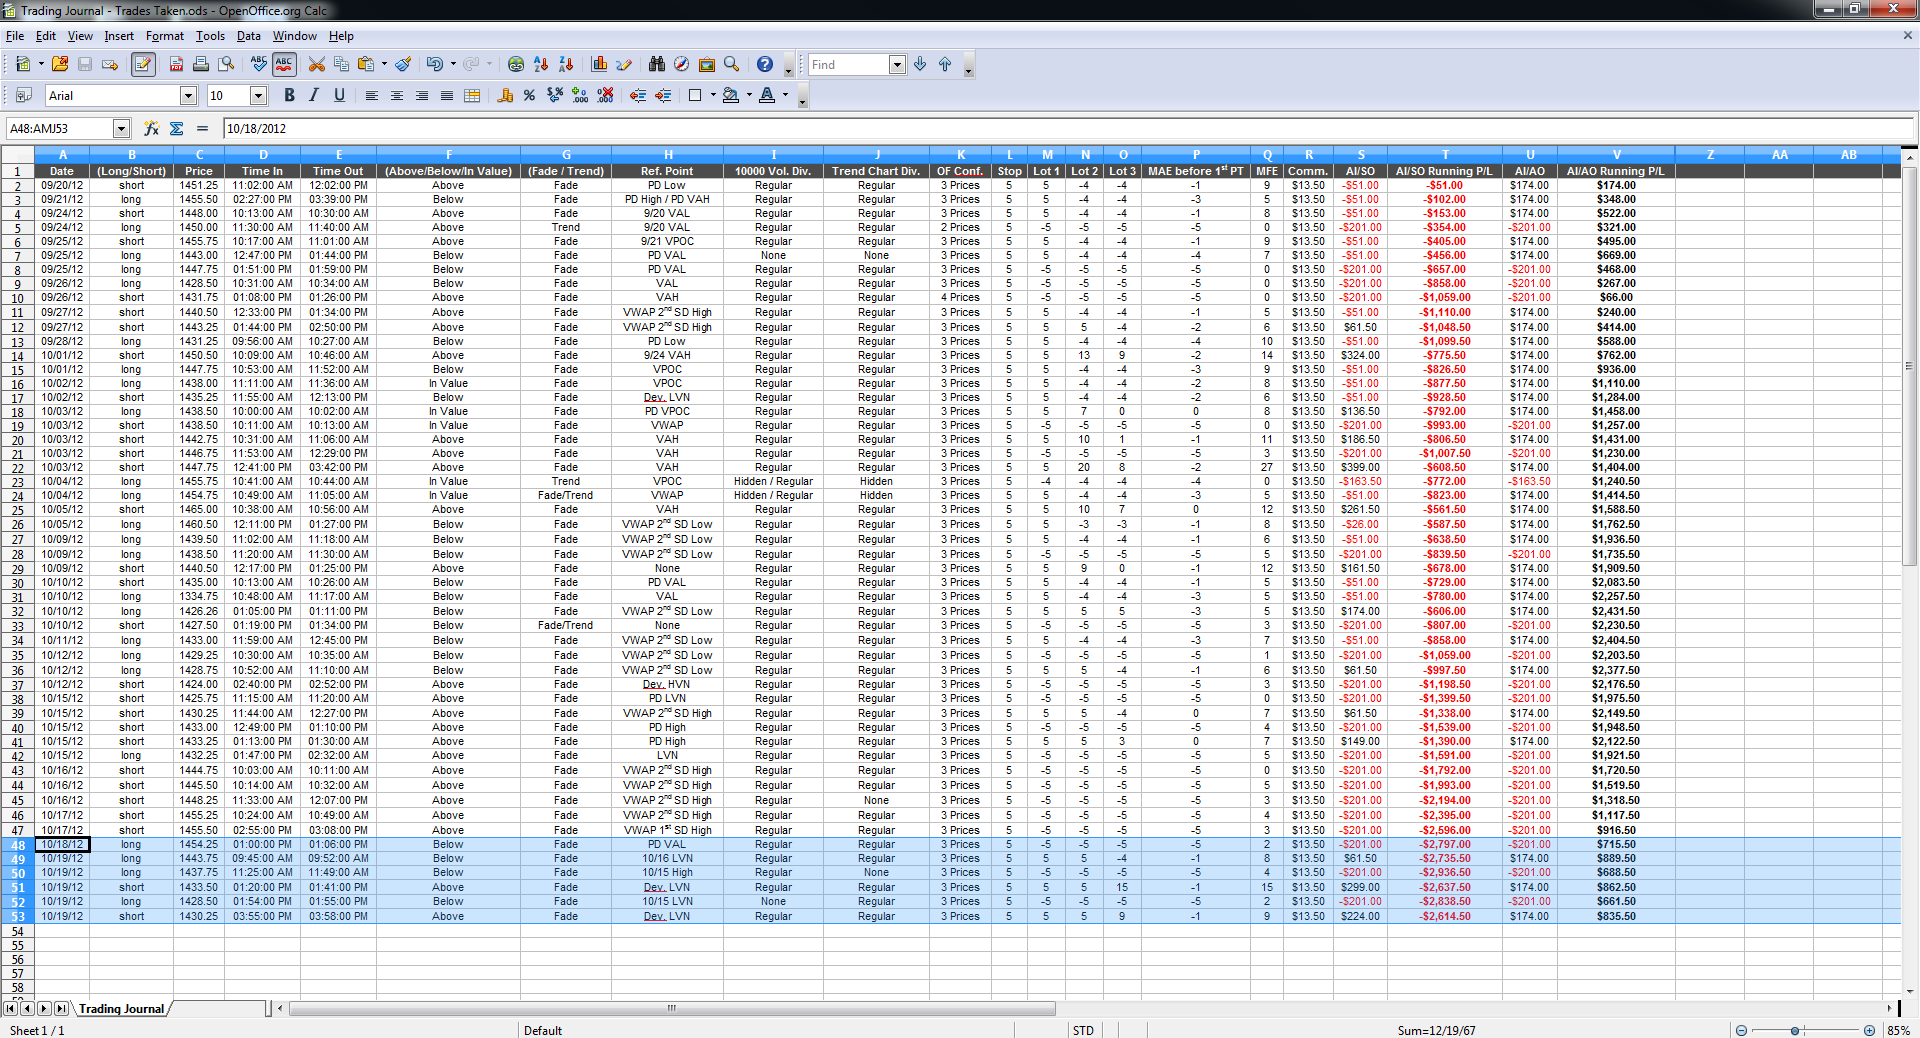The height and width of the screenshot is (1038, 1920).
Task: Open the Font Name dropdown
Action: tap(188, 96)
